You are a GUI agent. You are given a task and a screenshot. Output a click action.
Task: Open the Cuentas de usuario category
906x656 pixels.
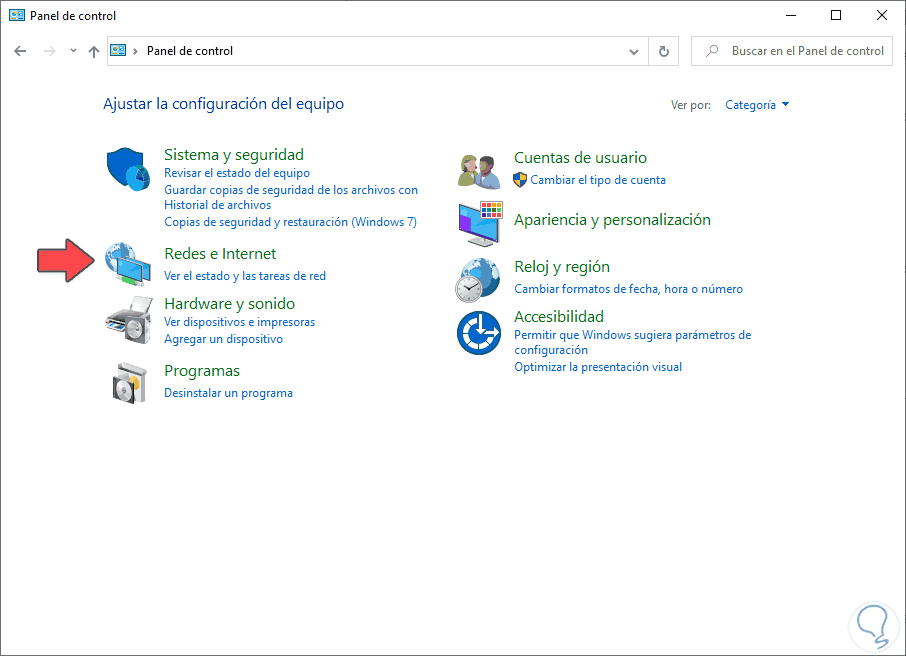pos(580,157)
